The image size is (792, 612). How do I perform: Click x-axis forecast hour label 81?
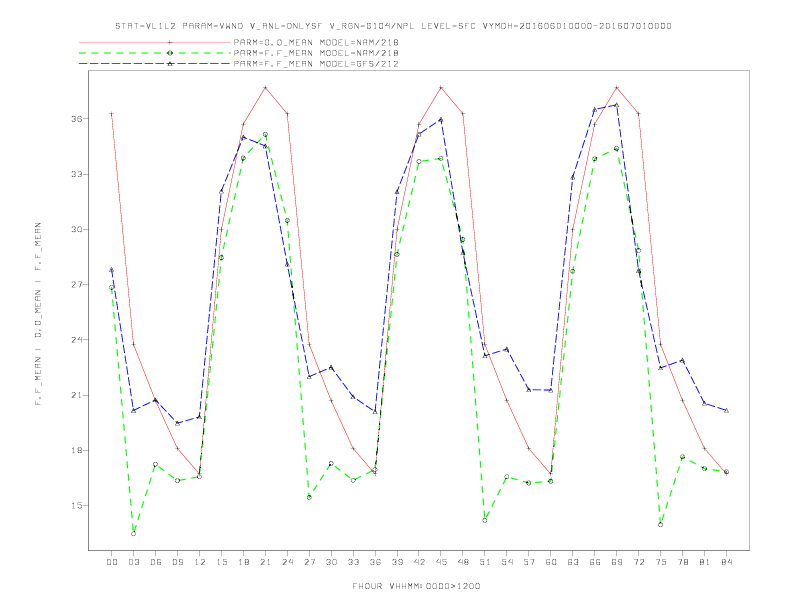[705, 562]
